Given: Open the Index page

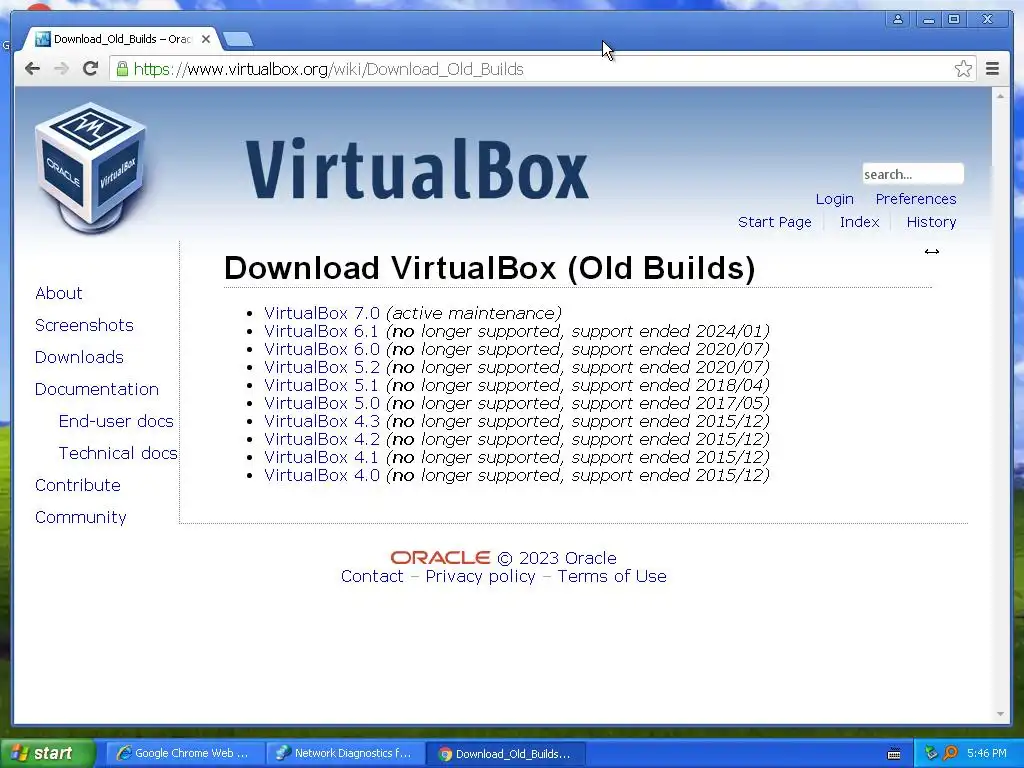Looking at the screenshot, I should click(x=859, y=222).
